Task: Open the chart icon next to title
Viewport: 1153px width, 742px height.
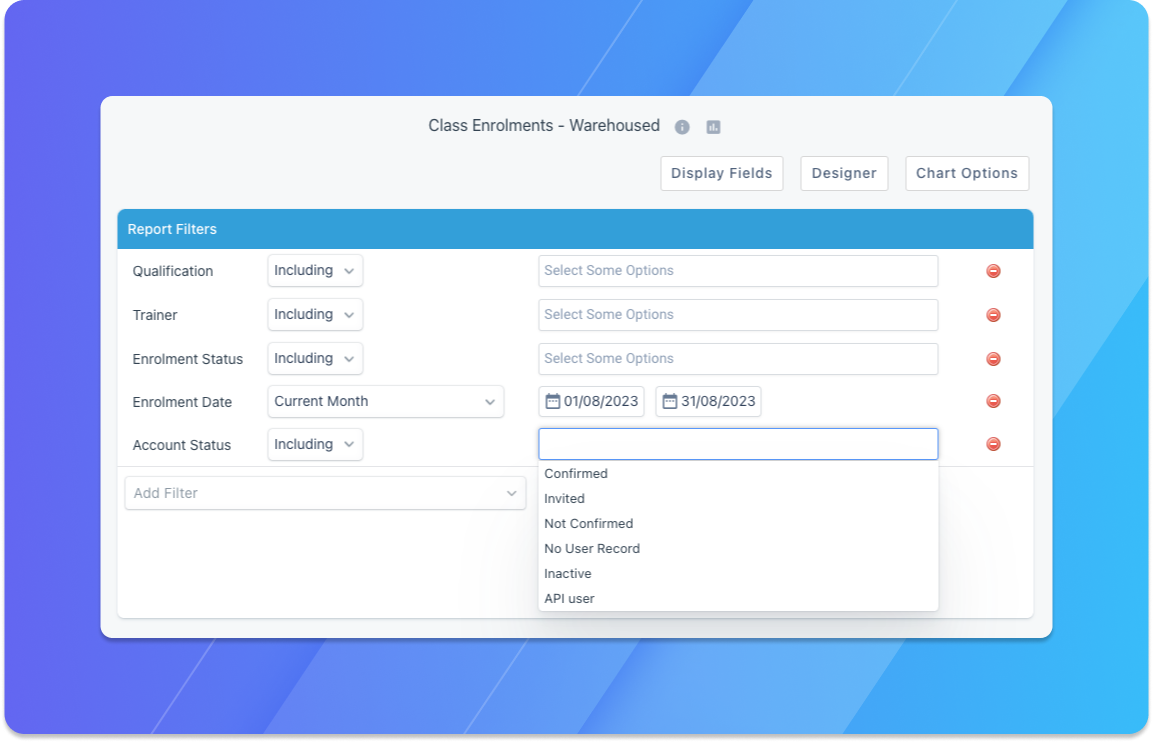Action: pyautogui.click(x=713, y=127)
